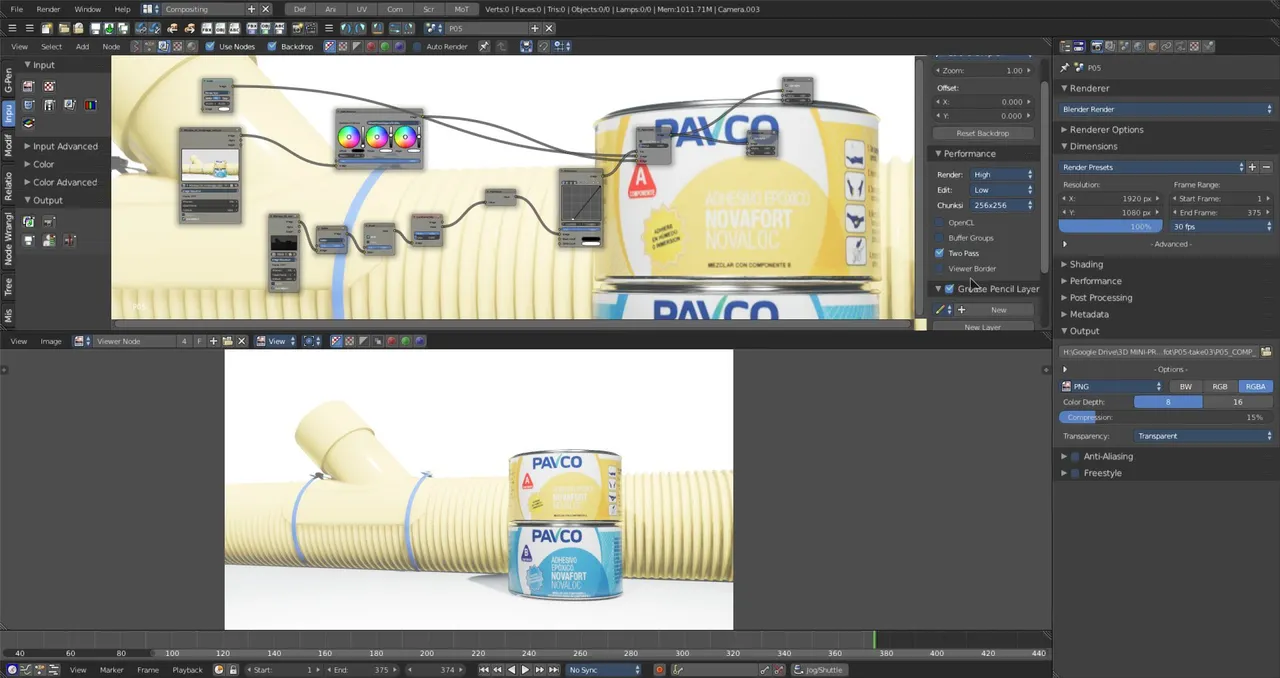Open the No Sync playback dropdown

point(603,670)
